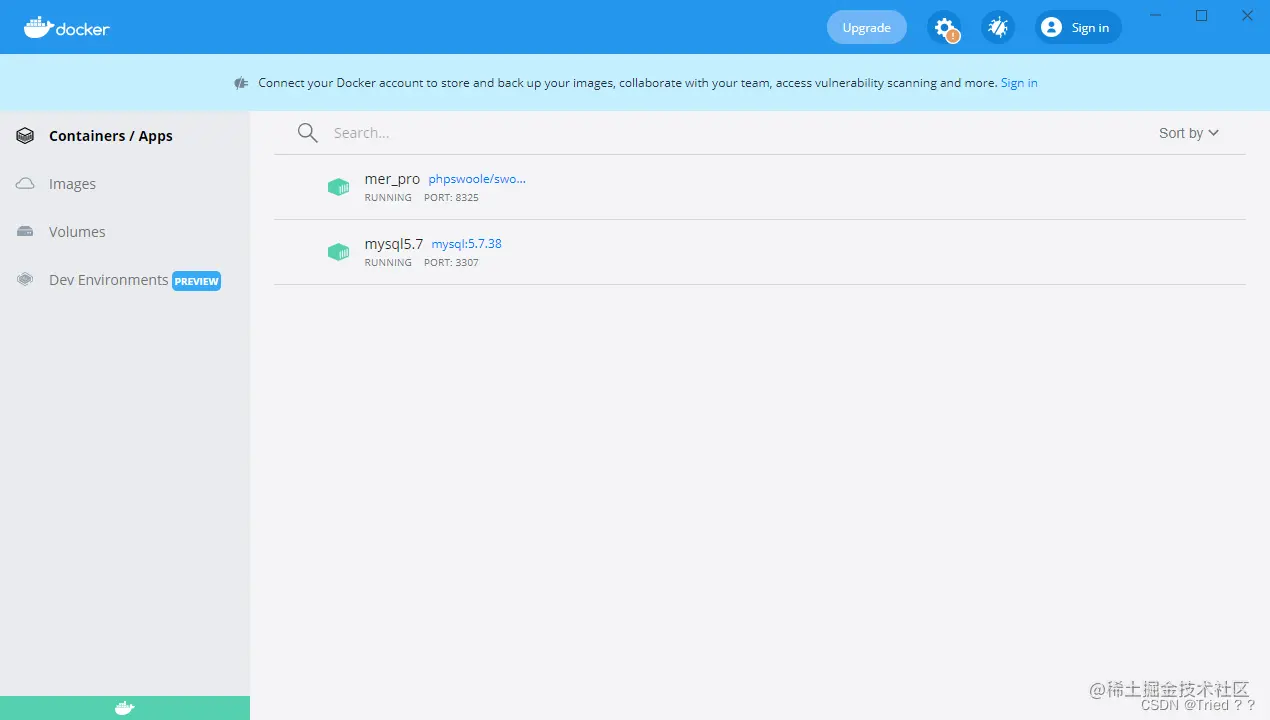Click the search magnifier icon

coord(308,133)
